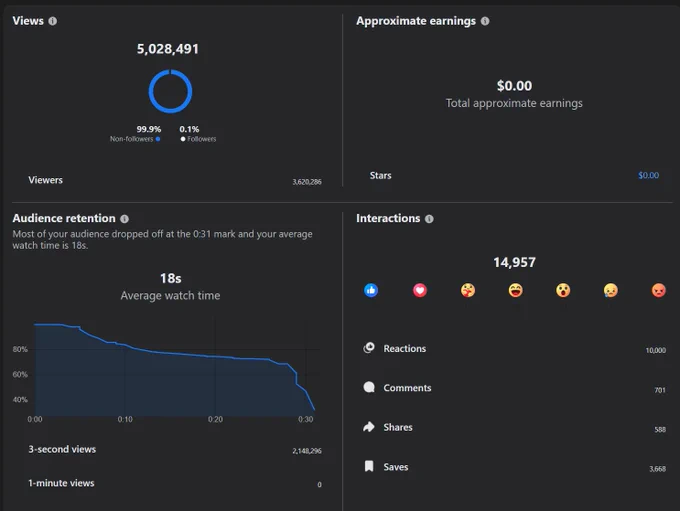Screen dimensions: 680x511
Task: Click the audience drop-off description text
Action: click(162, 239)
